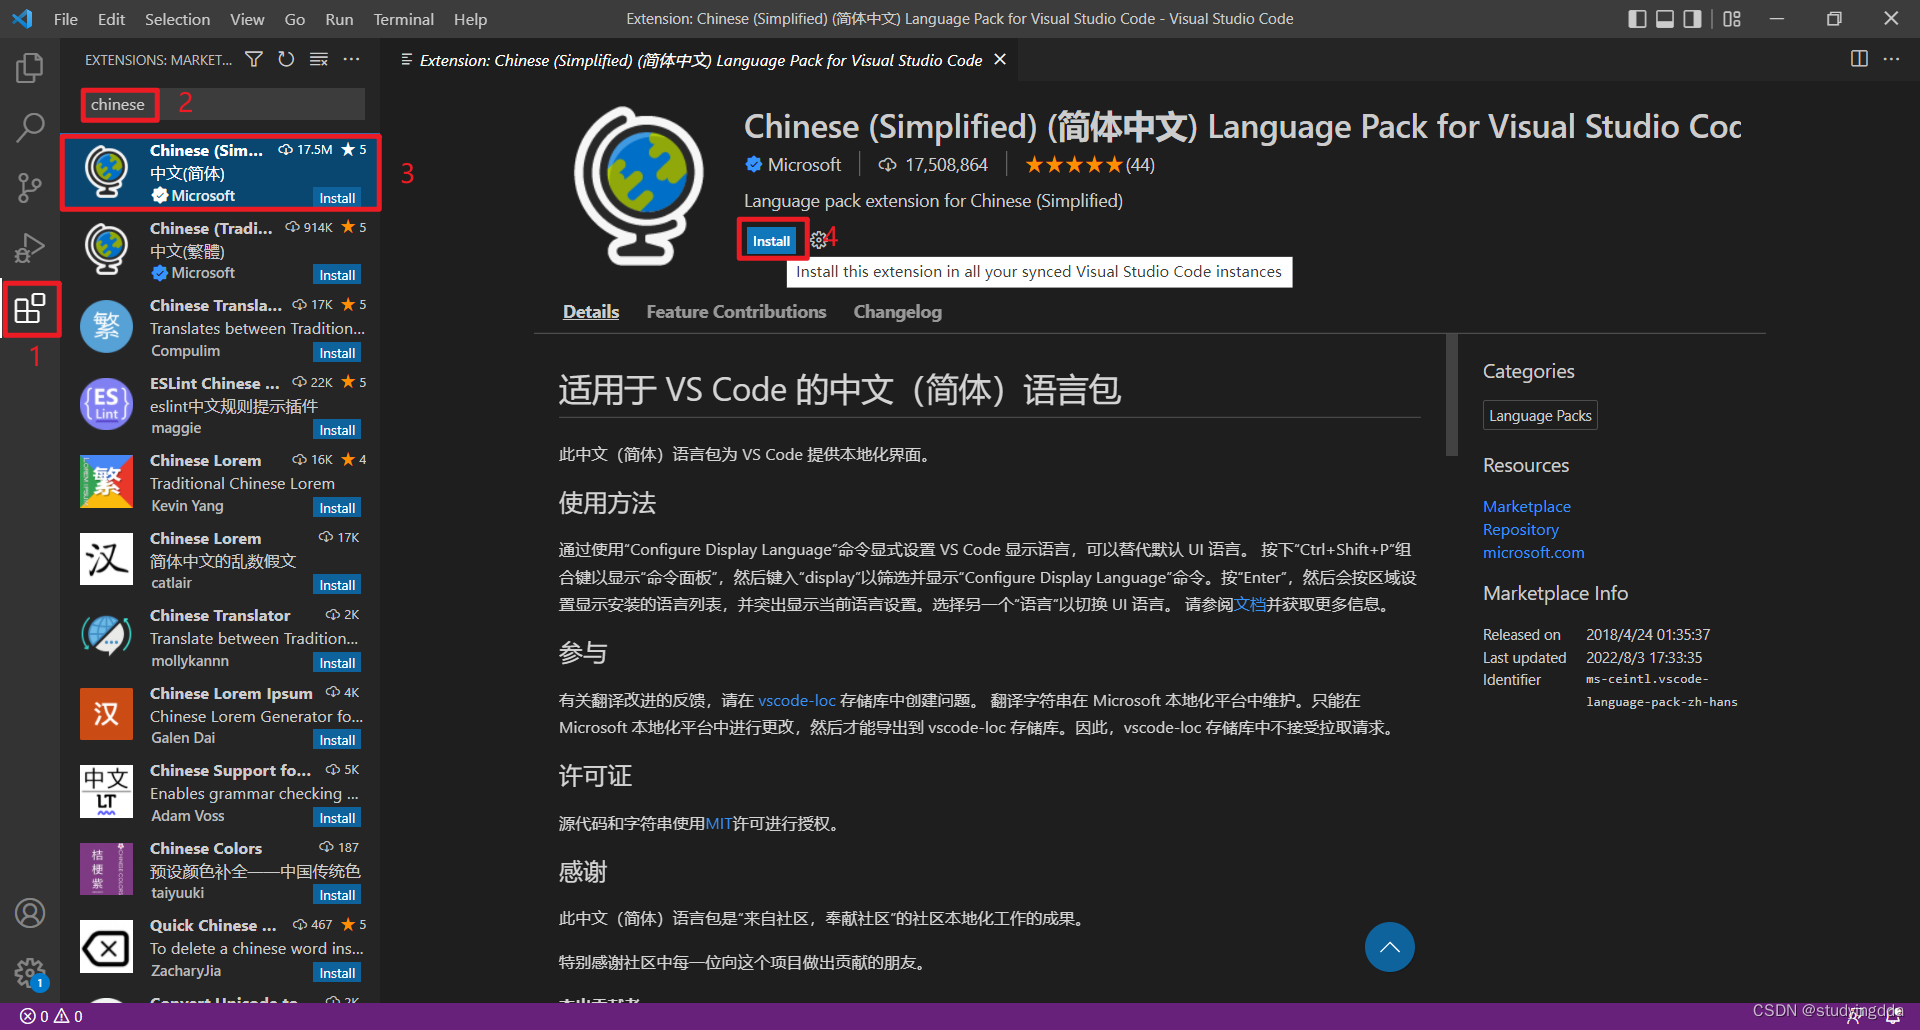The width and height of the screenshot is (1920, 1030).
Task: Open the Language Packs category
Action: coord(1540,415)
